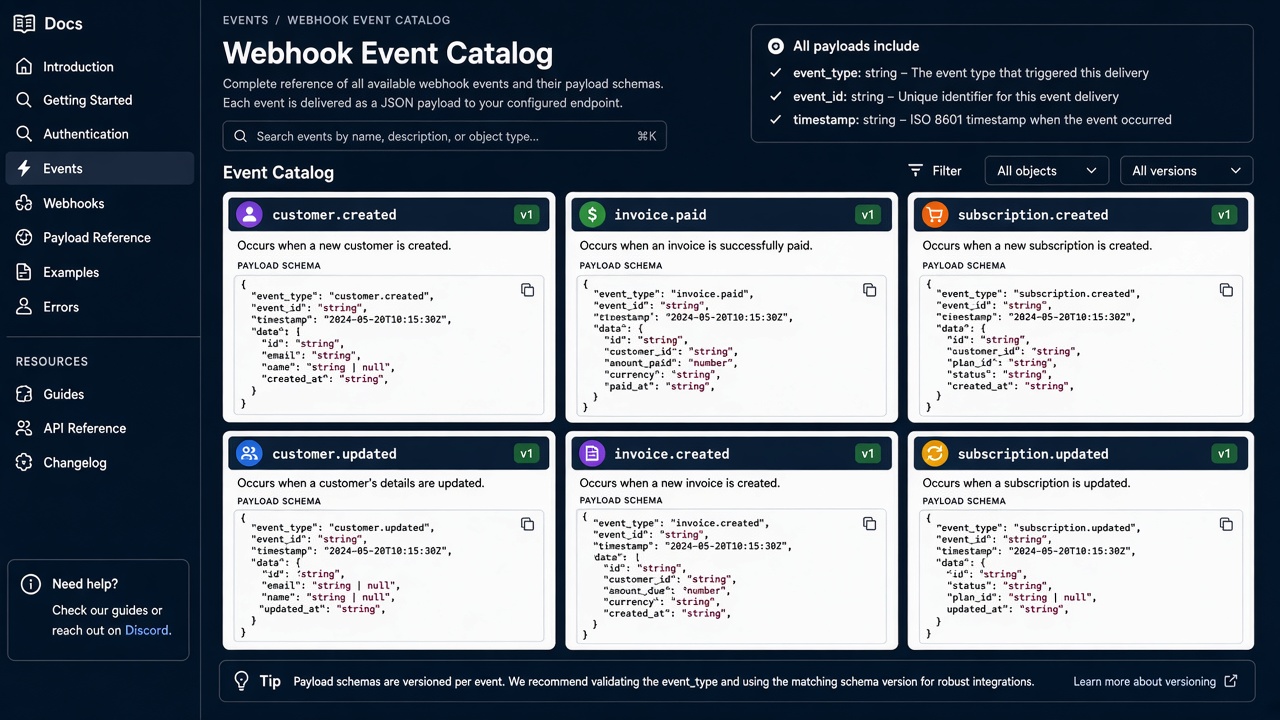Copy the invoice.created payload schema
Image resolution: width=1280 pixels, height=720 pixels.
[870, 524]
